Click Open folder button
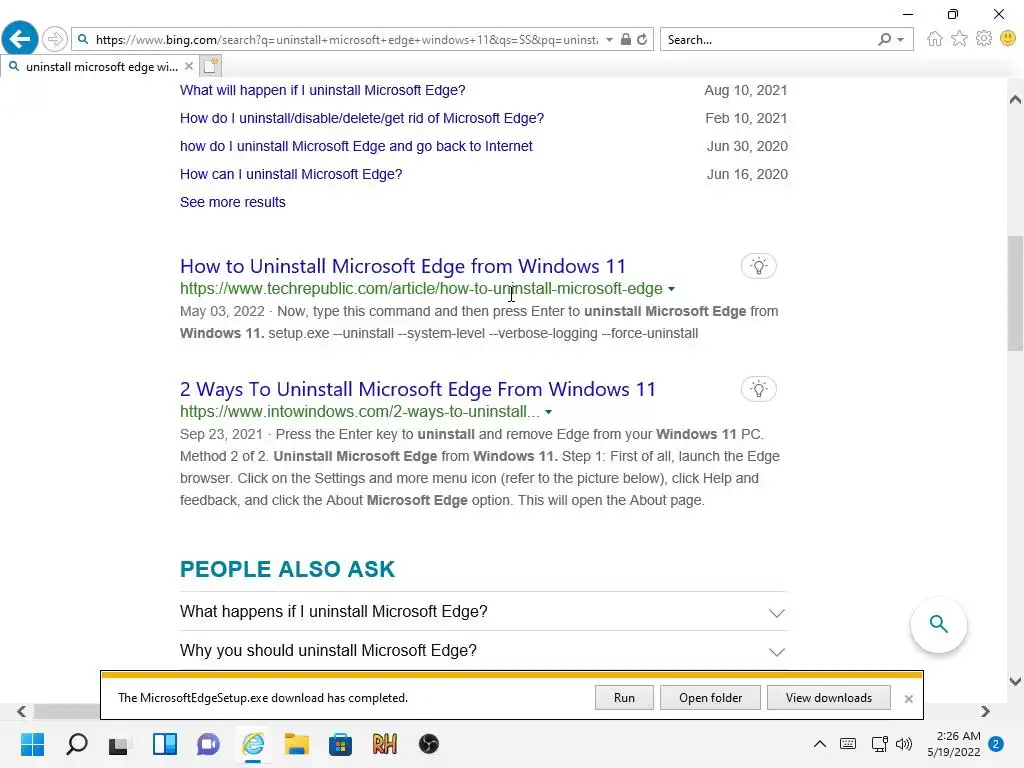Viewport: 1024px width, 768px height. 710,697
